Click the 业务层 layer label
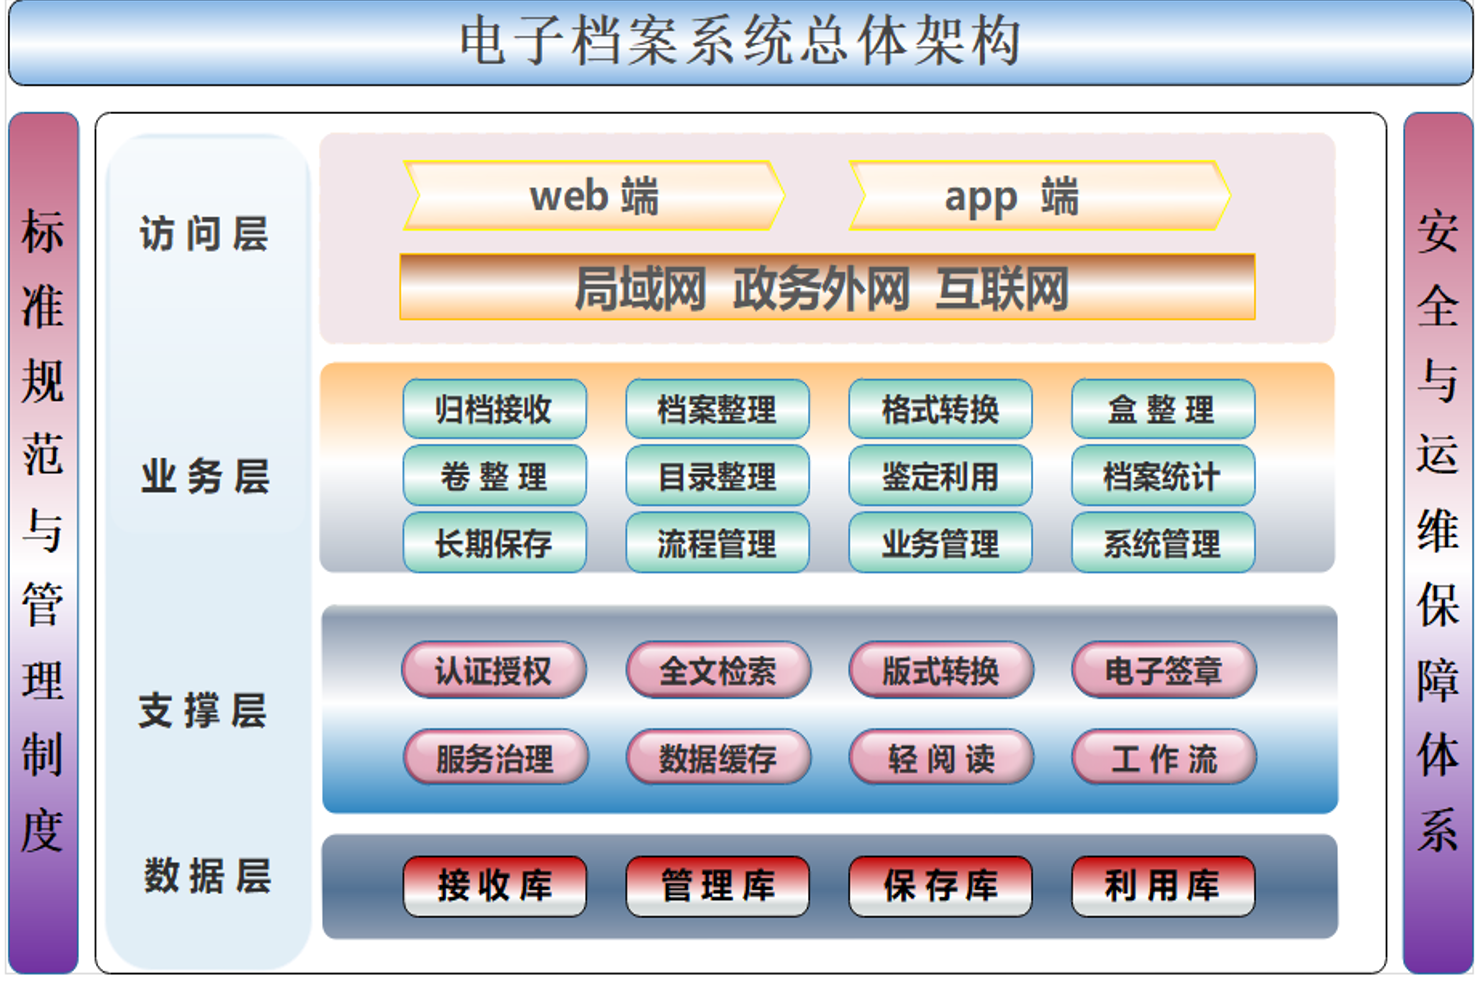Image resolution: width=1479 pixels, height=981 pixels. coord(205,476)
